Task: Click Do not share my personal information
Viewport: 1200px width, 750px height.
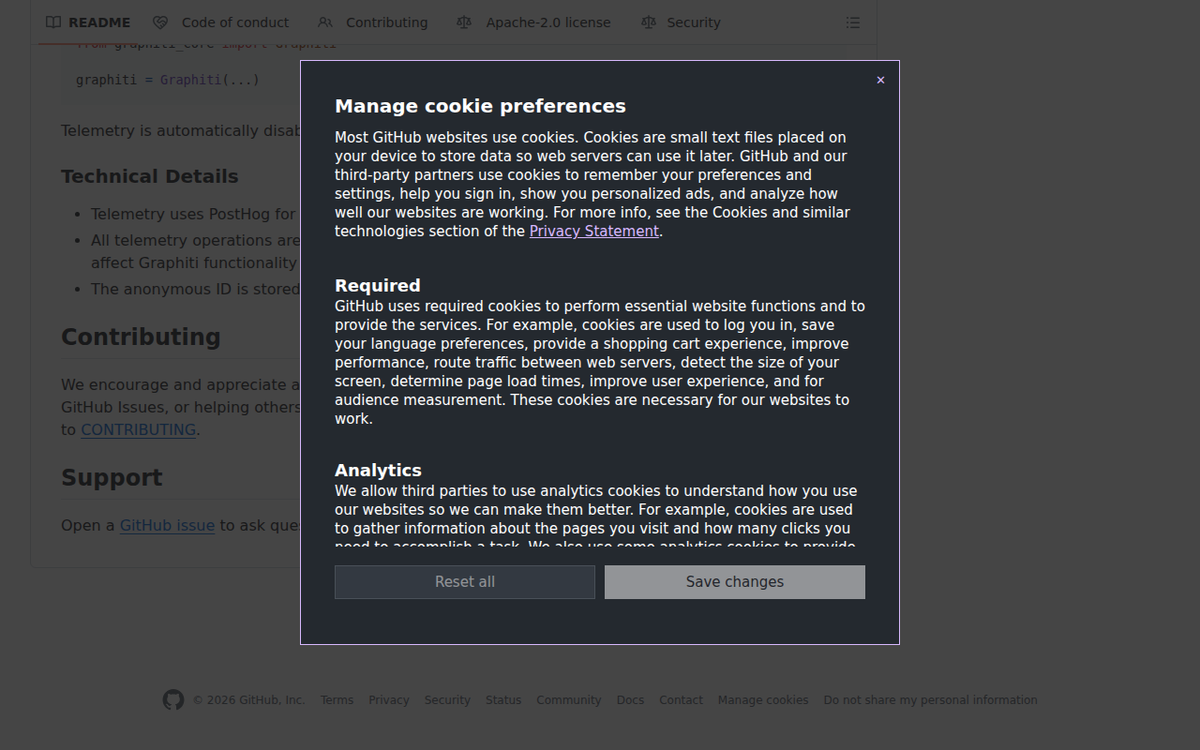Action: pyautogui.click(x=931, y=700)
